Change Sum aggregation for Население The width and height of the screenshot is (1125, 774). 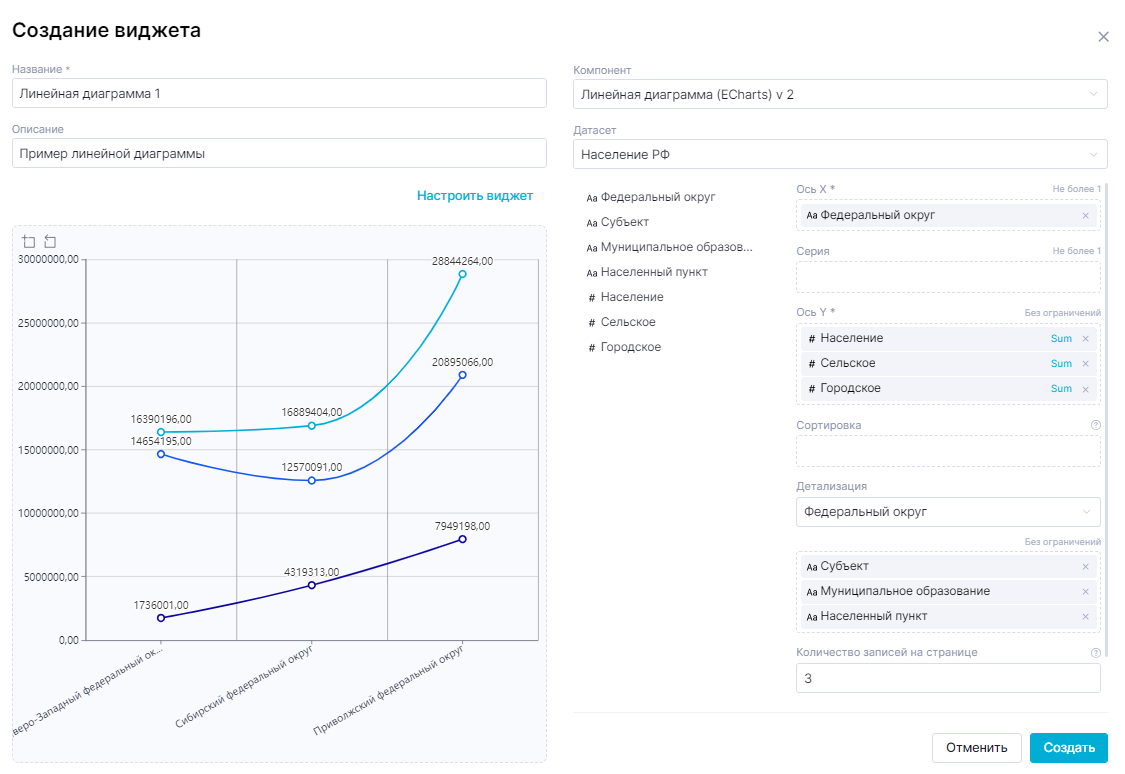coord(1061,338)
